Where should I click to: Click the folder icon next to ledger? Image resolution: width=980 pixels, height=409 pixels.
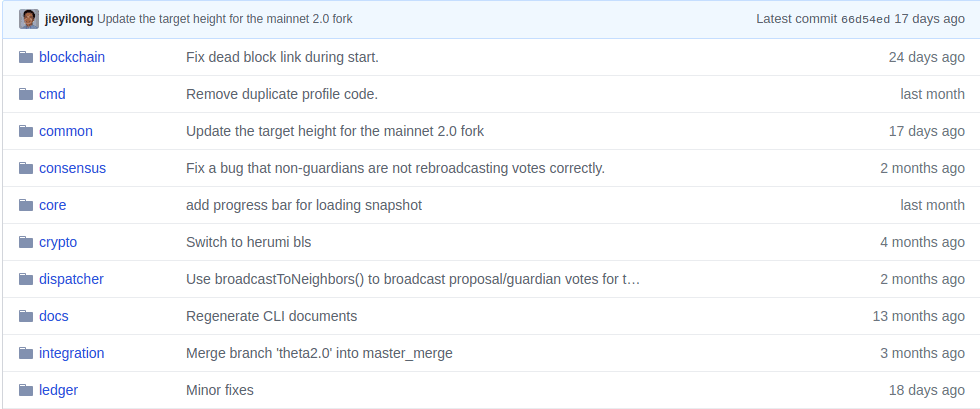tap(27, 390)
